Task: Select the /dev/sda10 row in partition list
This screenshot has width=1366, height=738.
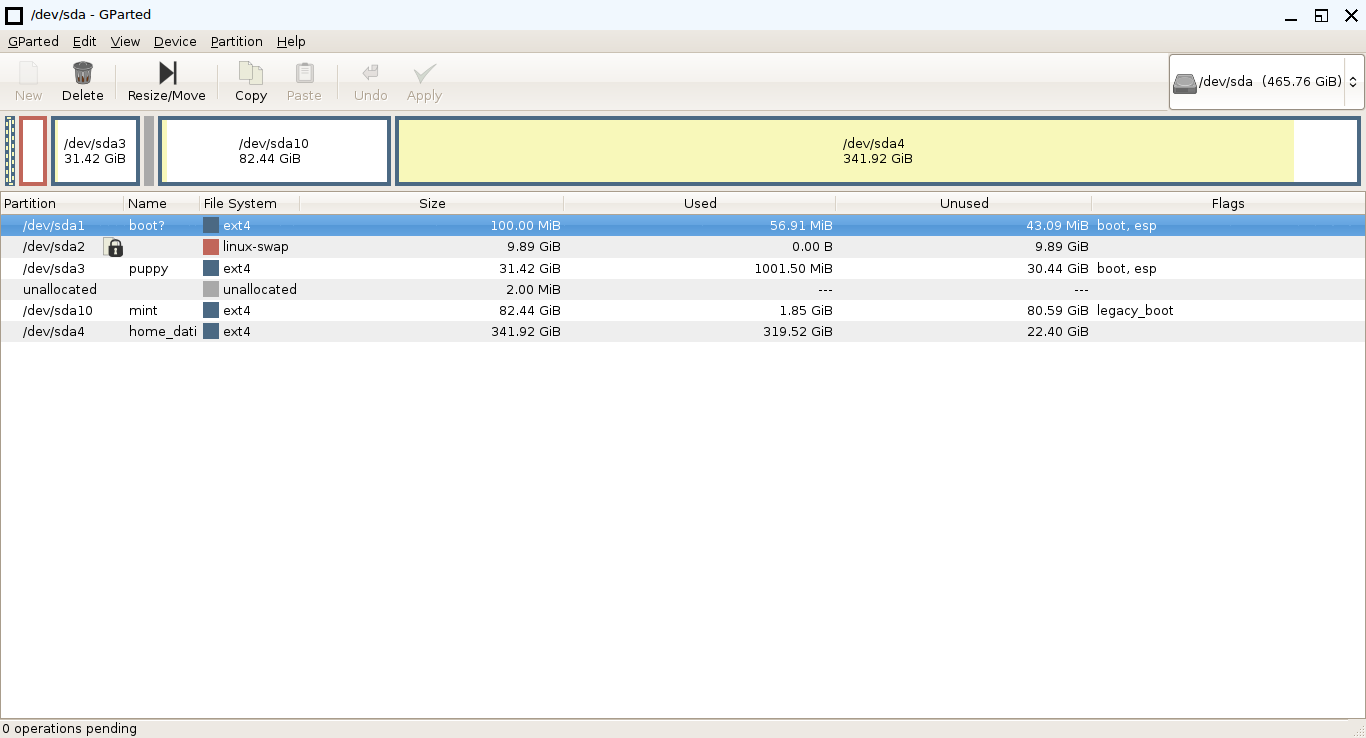Action: click(683, 310)
